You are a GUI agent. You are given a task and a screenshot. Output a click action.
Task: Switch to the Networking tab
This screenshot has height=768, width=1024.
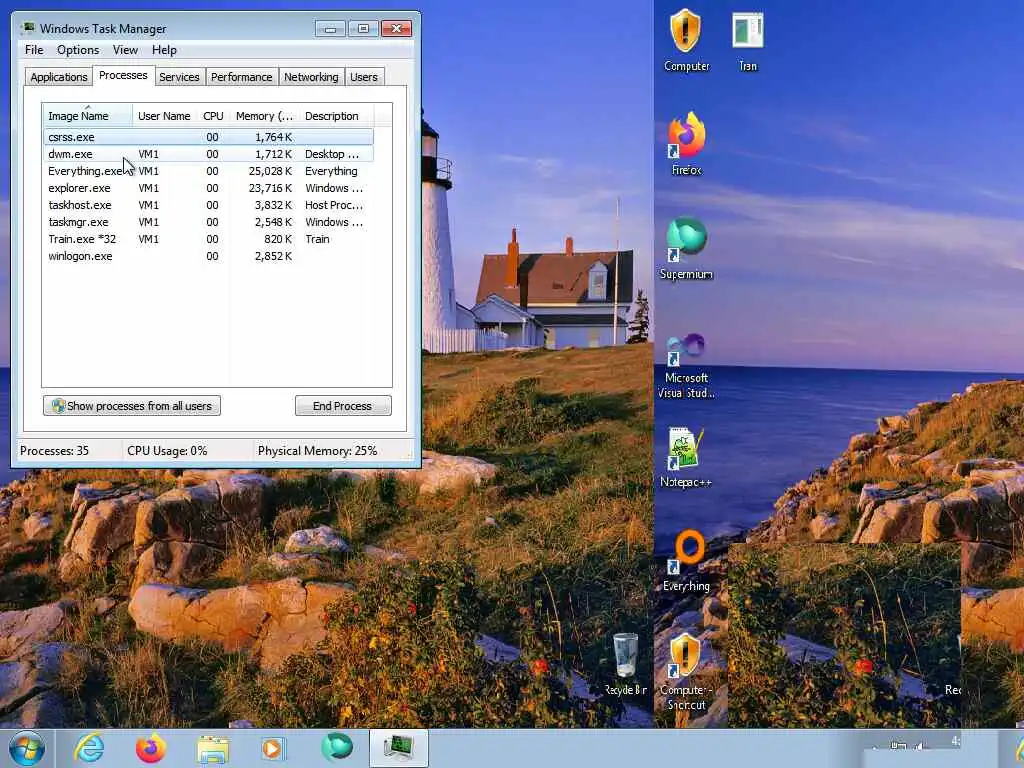click(311, 77)
